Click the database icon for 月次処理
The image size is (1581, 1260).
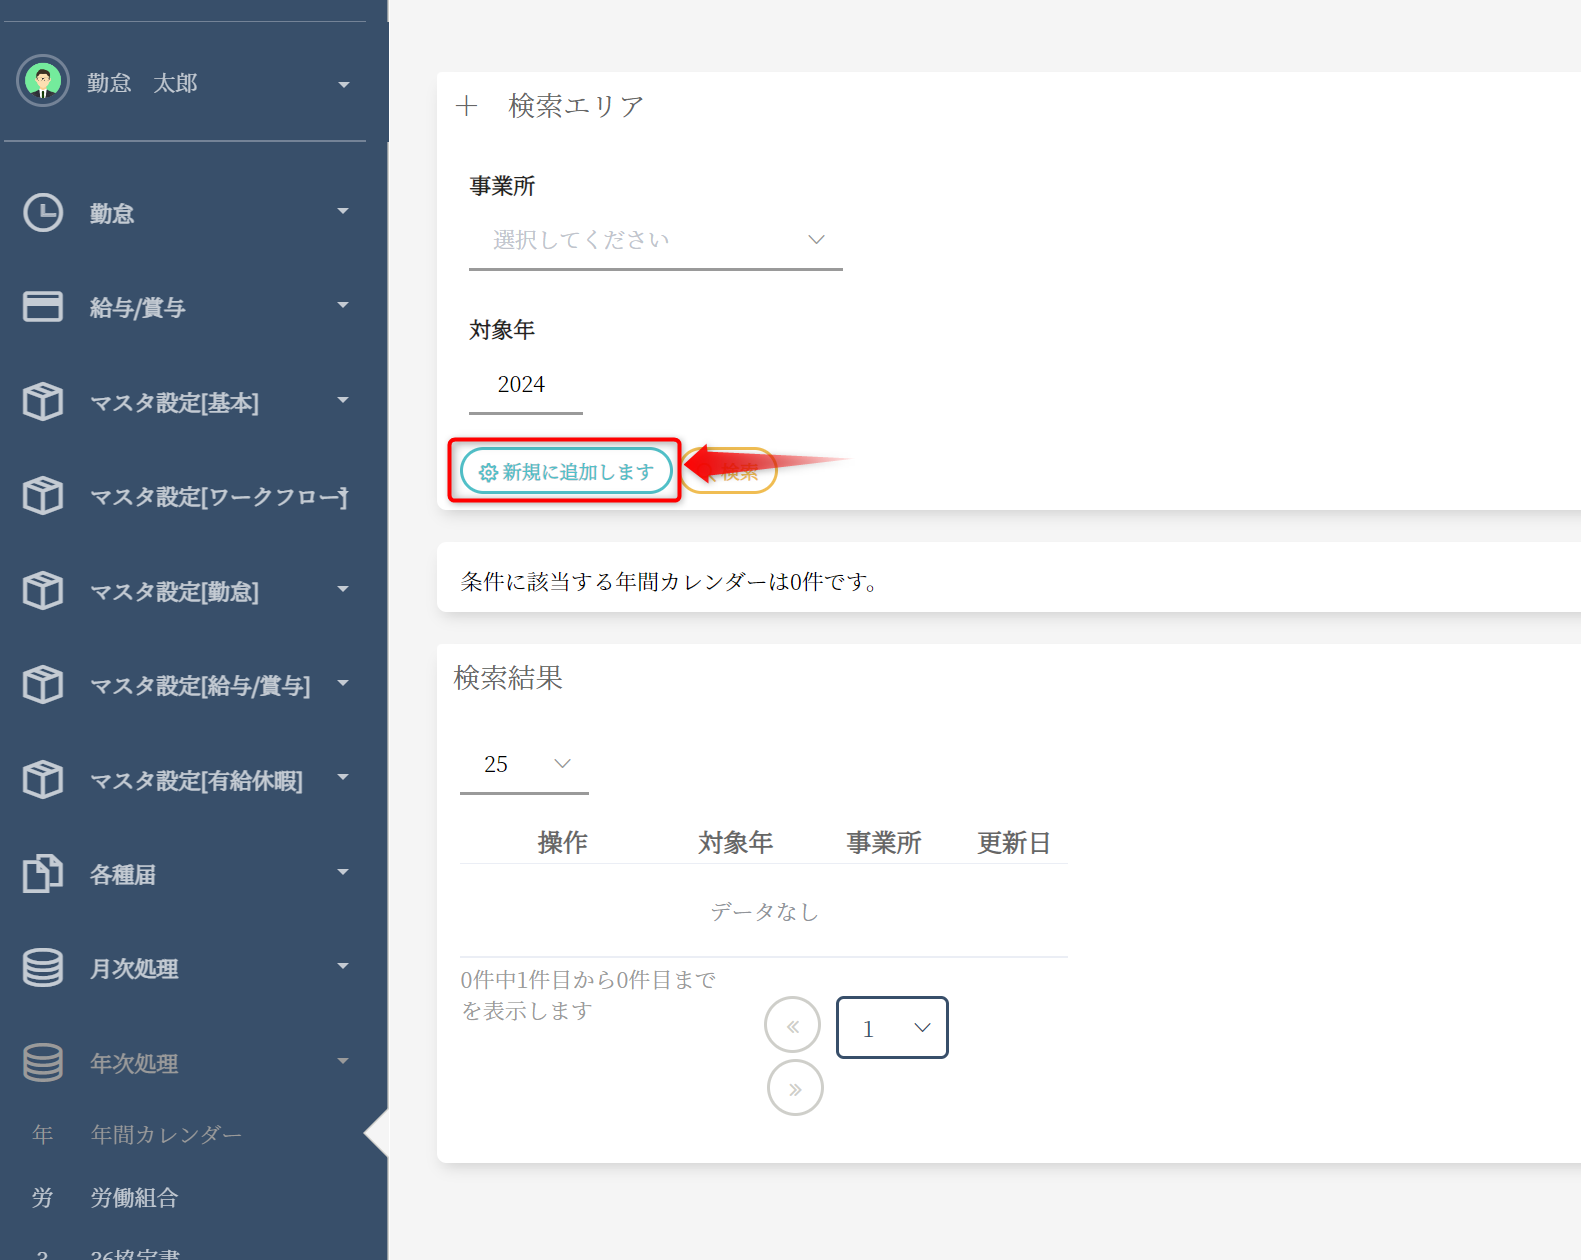tap(43, 967)
